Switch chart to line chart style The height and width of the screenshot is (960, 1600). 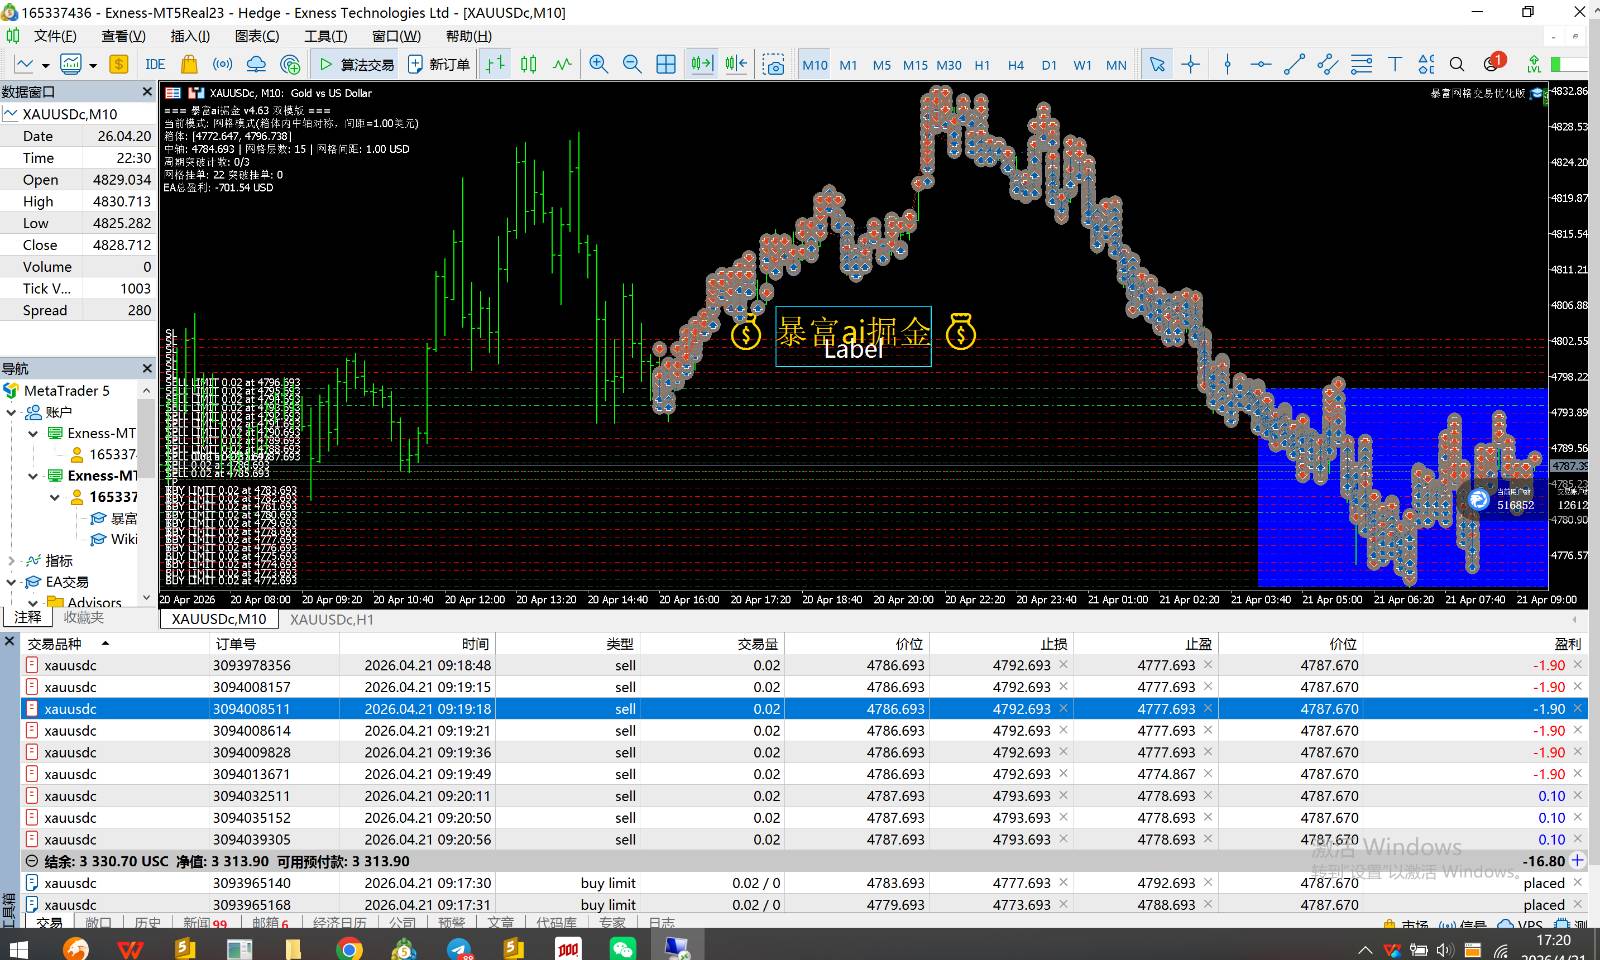click(x=563, y=64)
